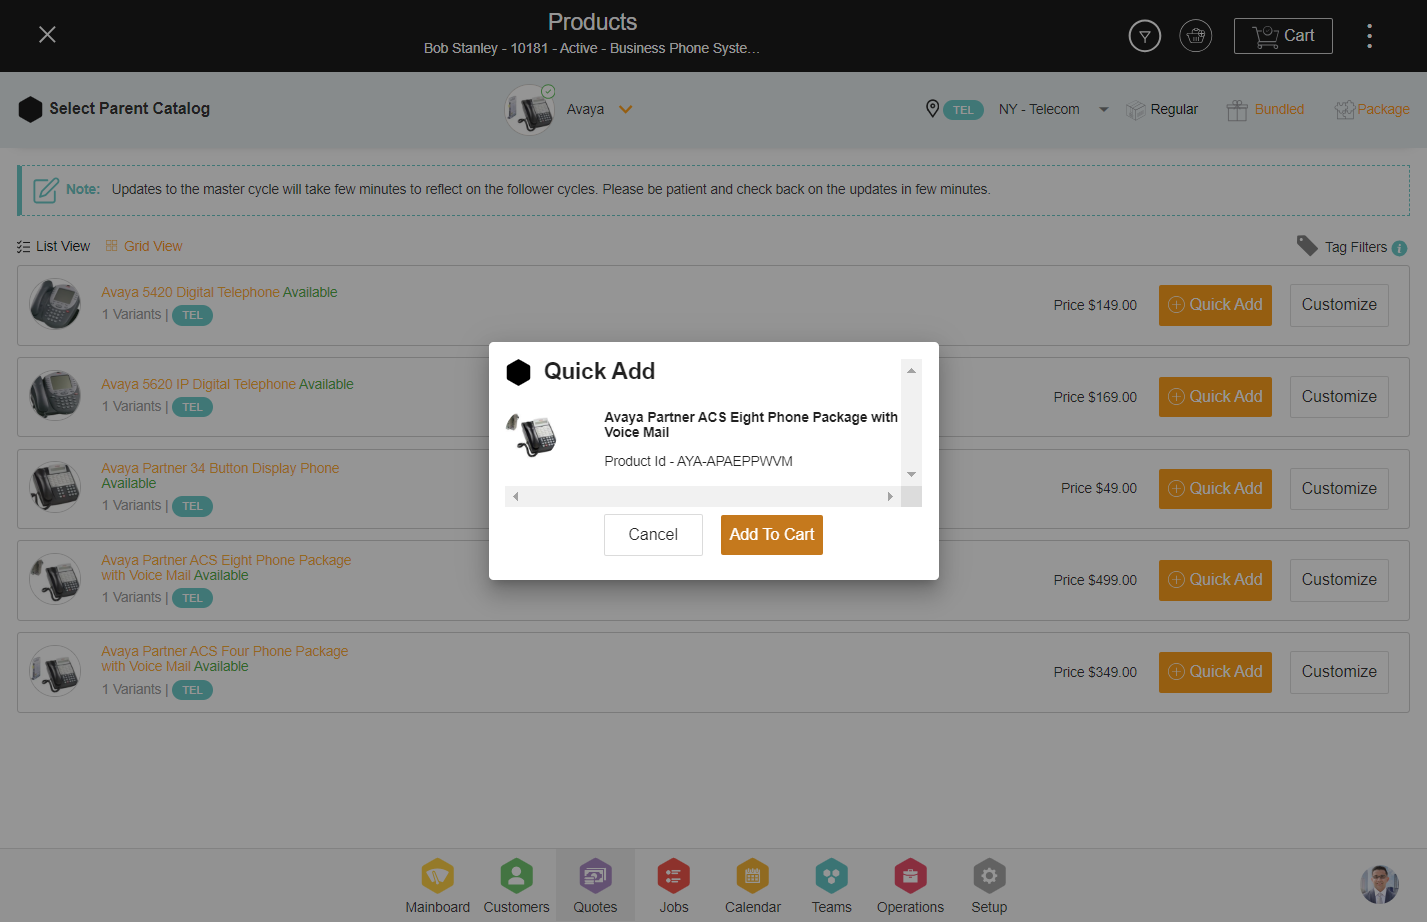
Task: Click the Tag Filters info icon
Action: click(x=1399, y=248)
